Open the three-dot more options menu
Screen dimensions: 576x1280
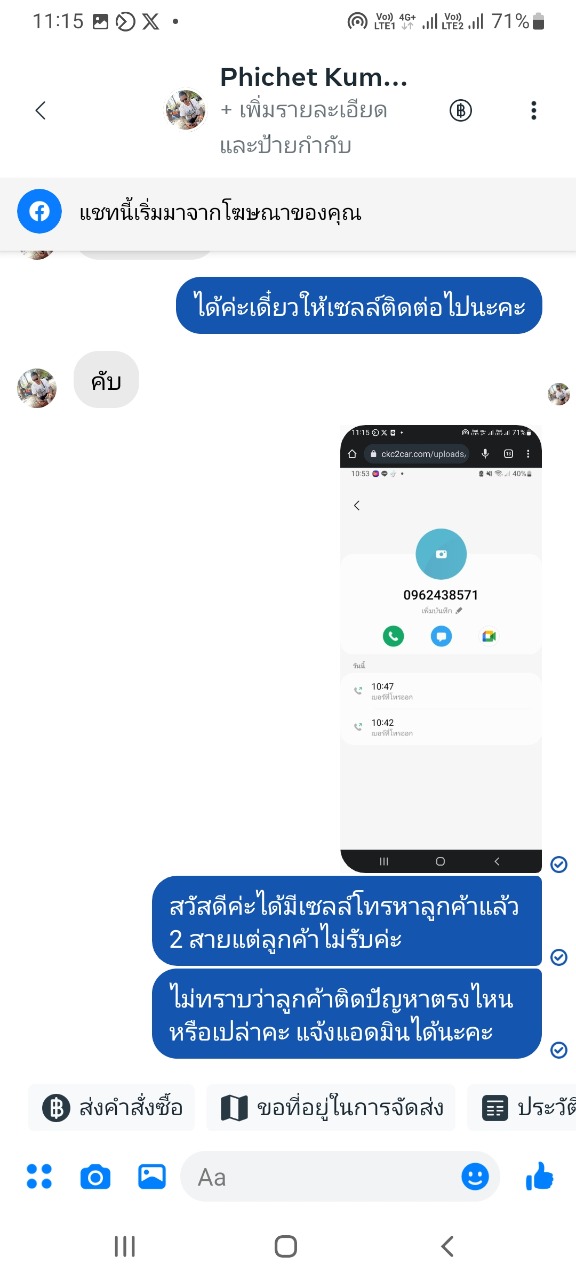click(x=534, y=110)
